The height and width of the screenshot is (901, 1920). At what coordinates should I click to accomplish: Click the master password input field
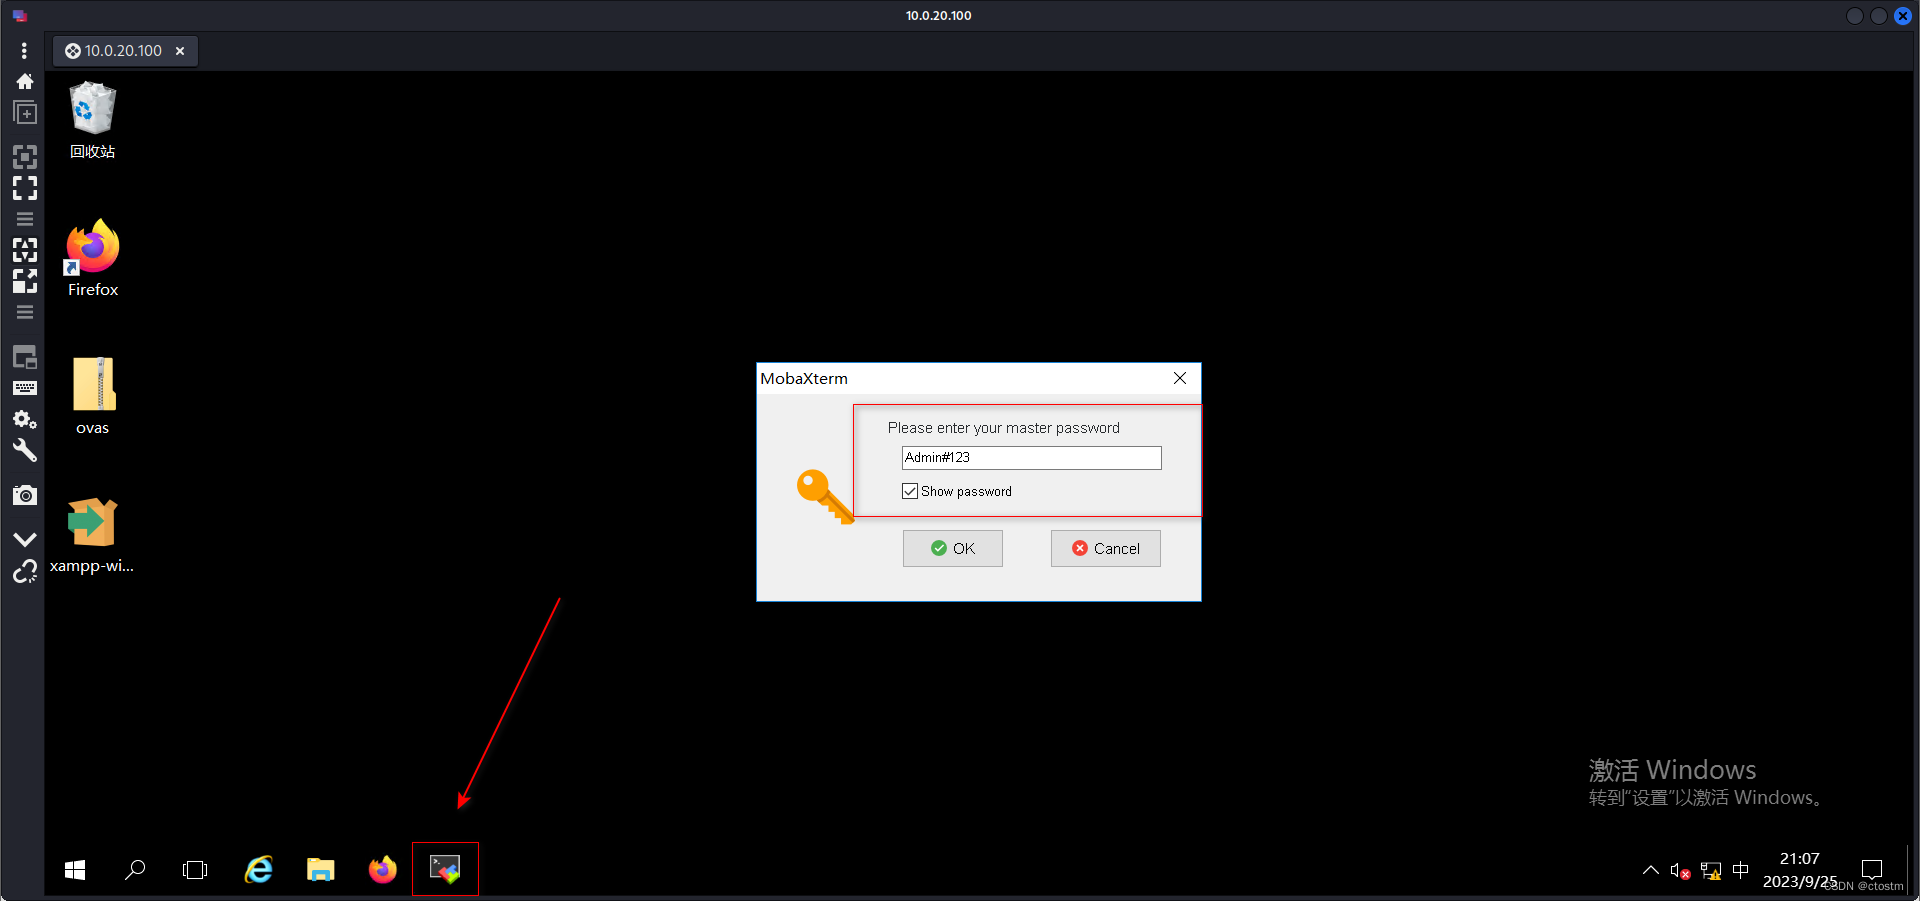pyautogui.click(x=1031, y=458)
